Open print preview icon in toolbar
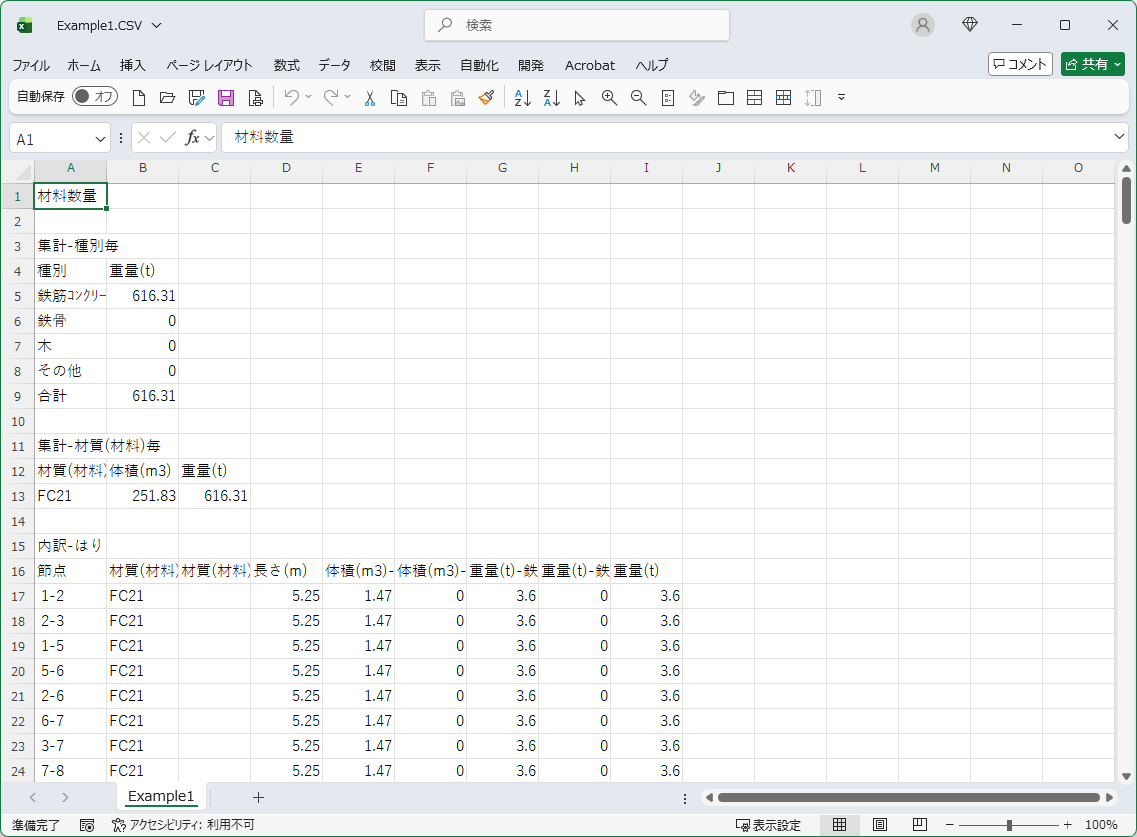The width and height of the screenshot is (1137, 837). (x=255, y=97)
